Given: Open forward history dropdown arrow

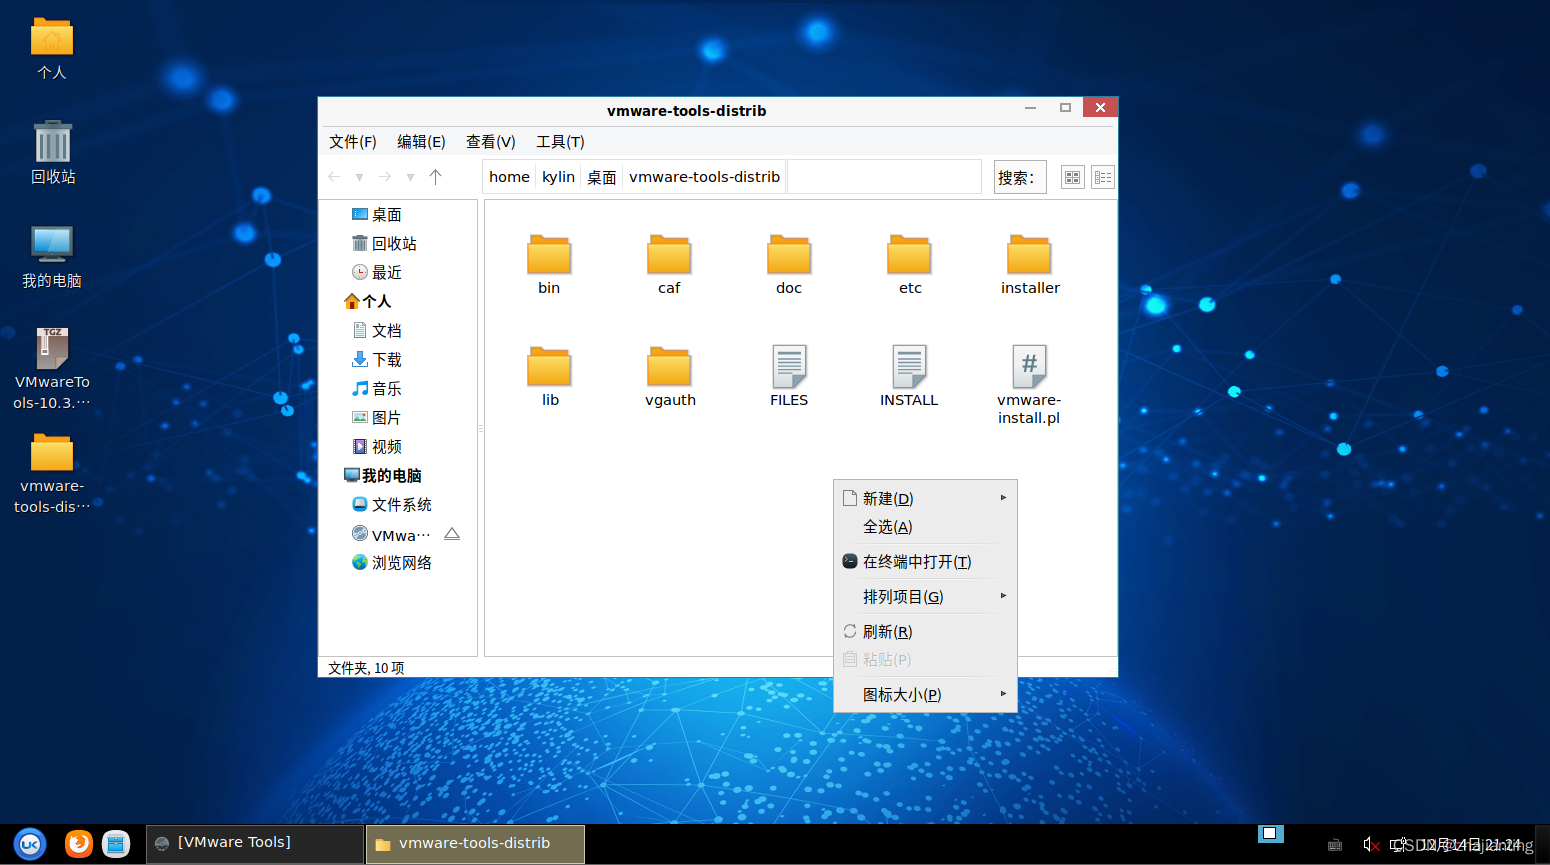Looking at the screenshot, I should point(410,177).
